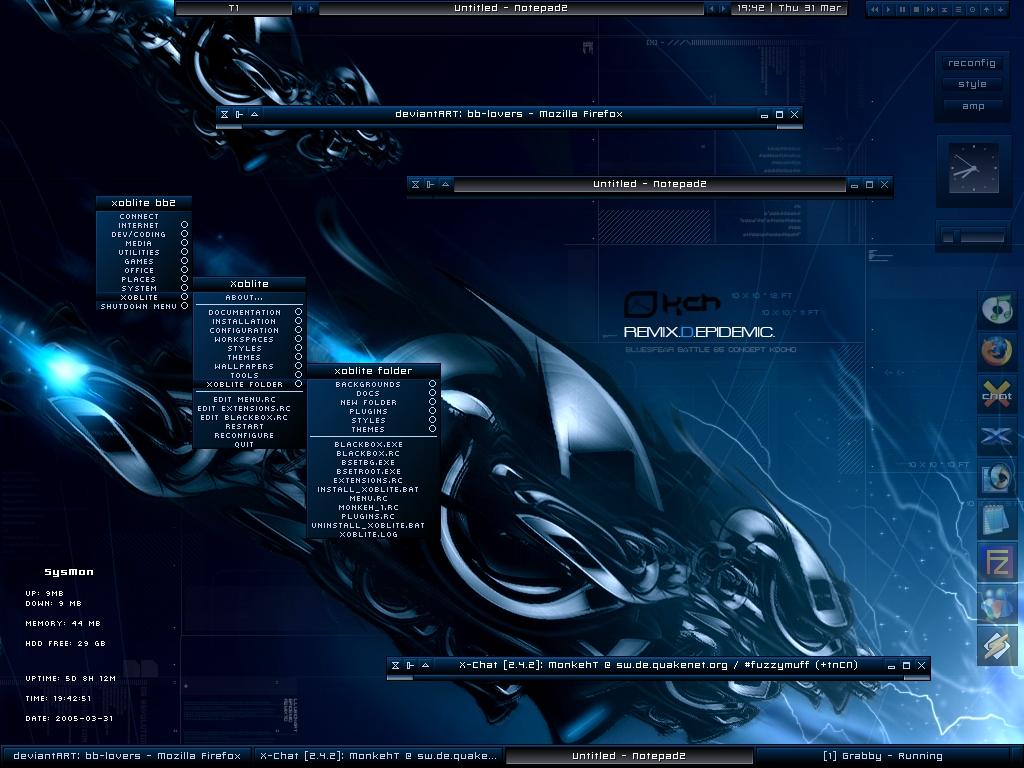The height and width of the screenshot is (768, 1024).
Task: Open FileZilla from the dock
Action: pyautogui.click(x=997, y=562)
